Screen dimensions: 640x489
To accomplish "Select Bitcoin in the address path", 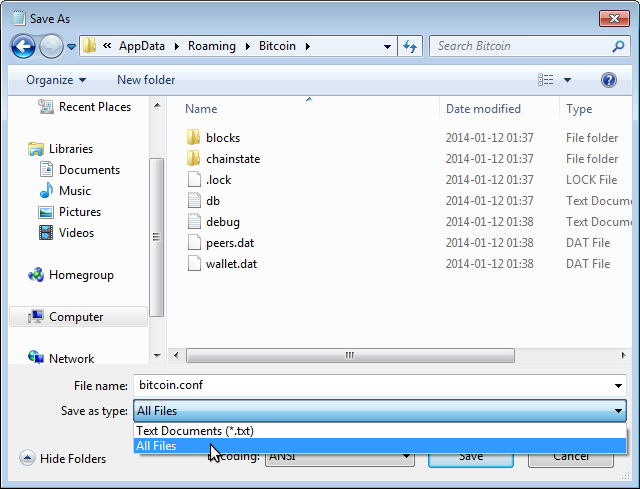I will tap(277, 46).
